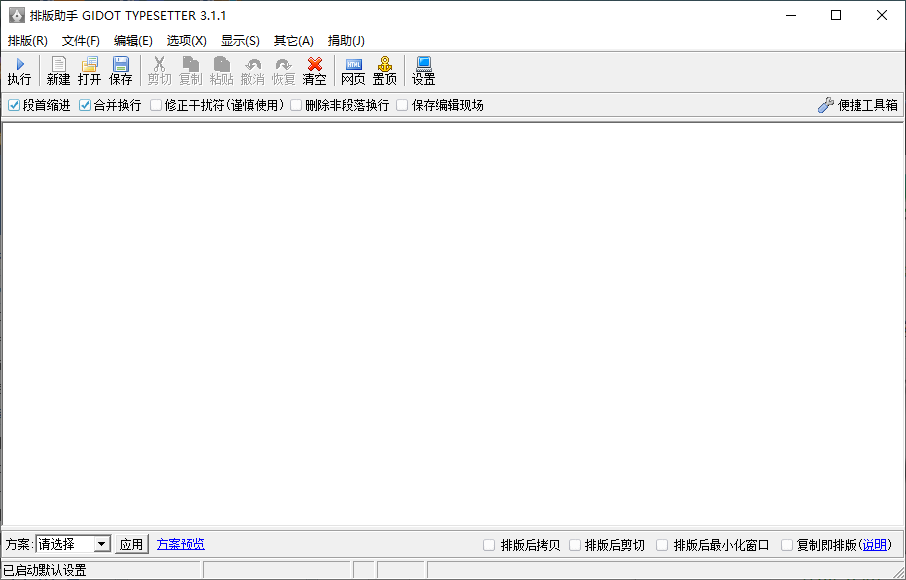Open the 选项(X) menu

click(x=187, y=40)
